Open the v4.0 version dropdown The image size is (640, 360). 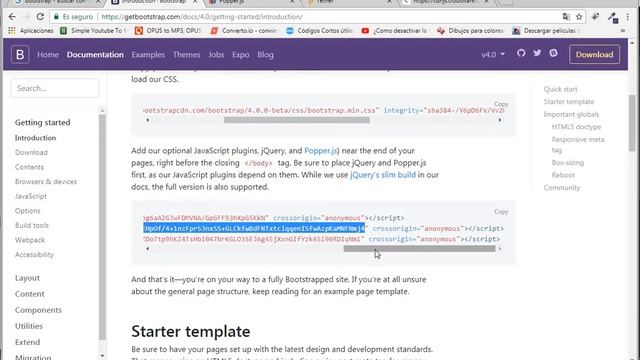click(493, 54)
